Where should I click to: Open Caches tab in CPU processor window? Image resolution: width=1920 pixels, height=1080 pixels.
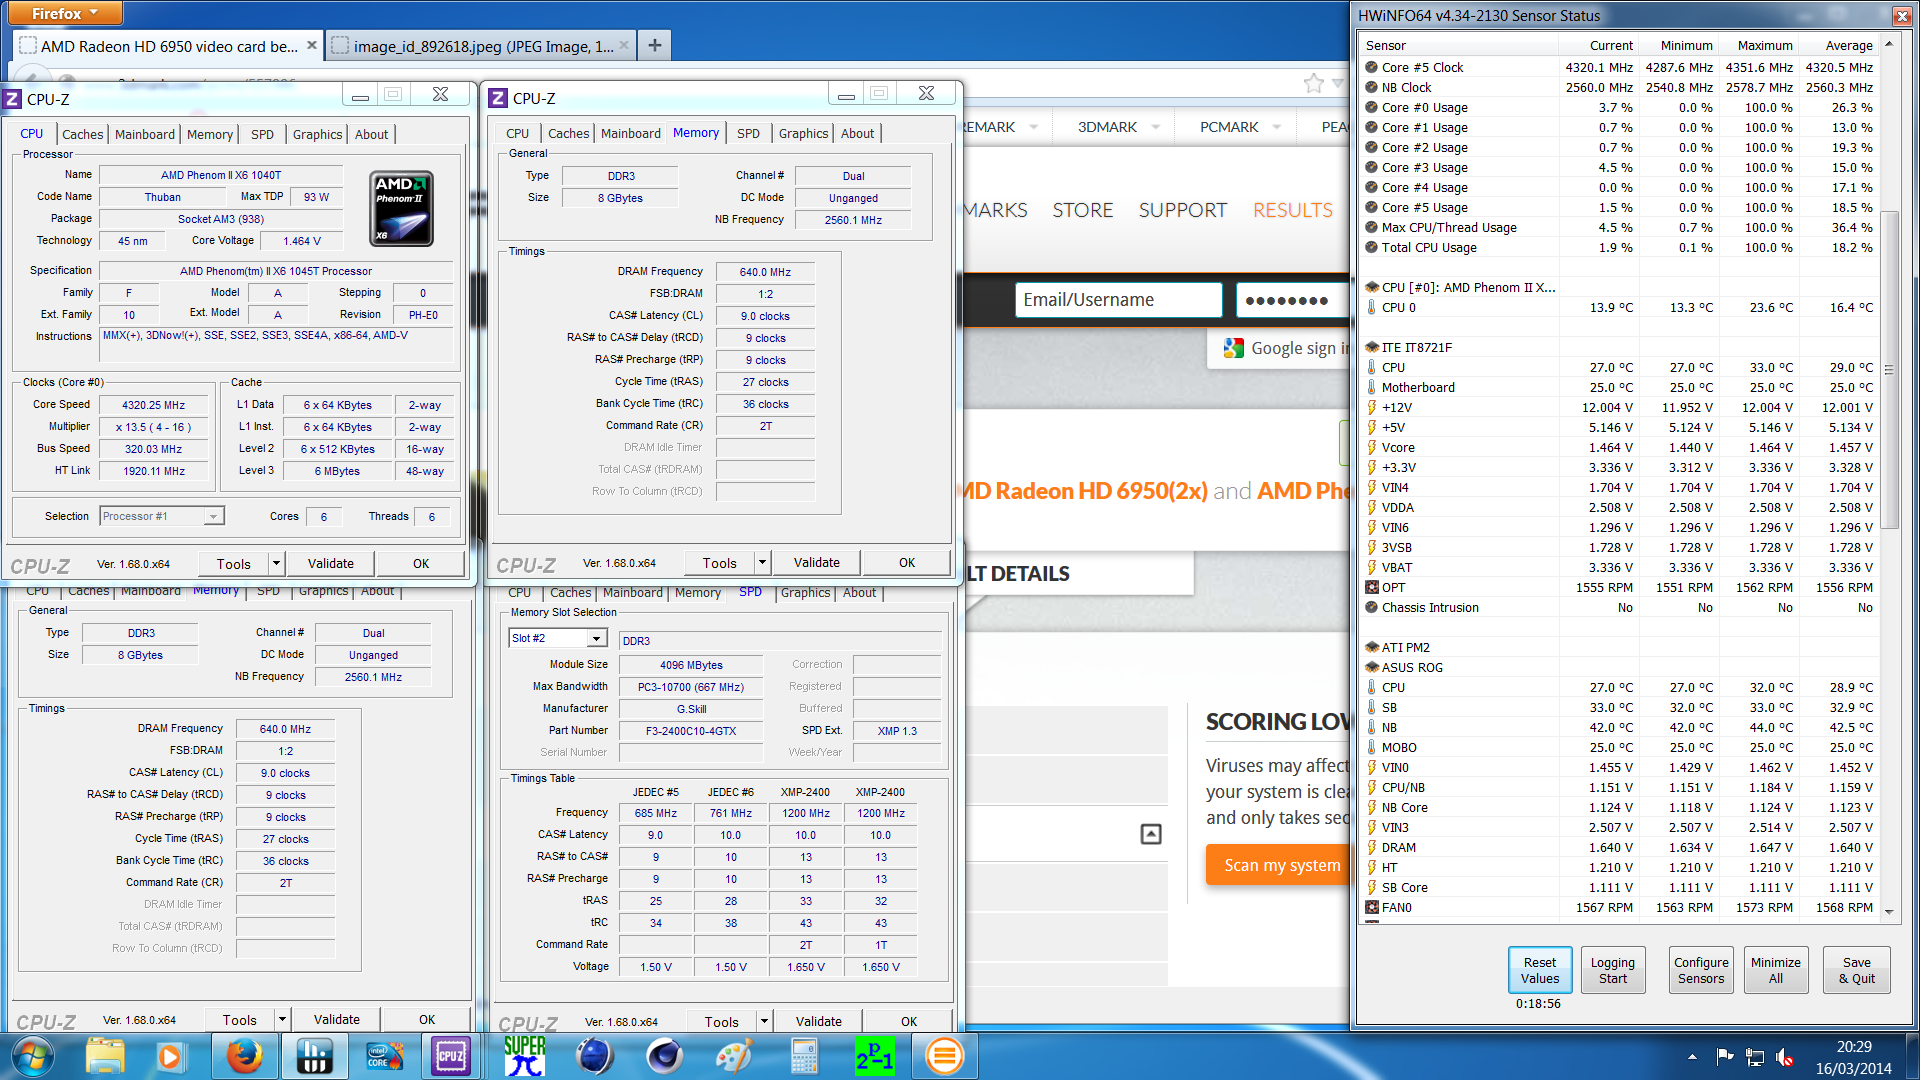click(x=82, y=134)
